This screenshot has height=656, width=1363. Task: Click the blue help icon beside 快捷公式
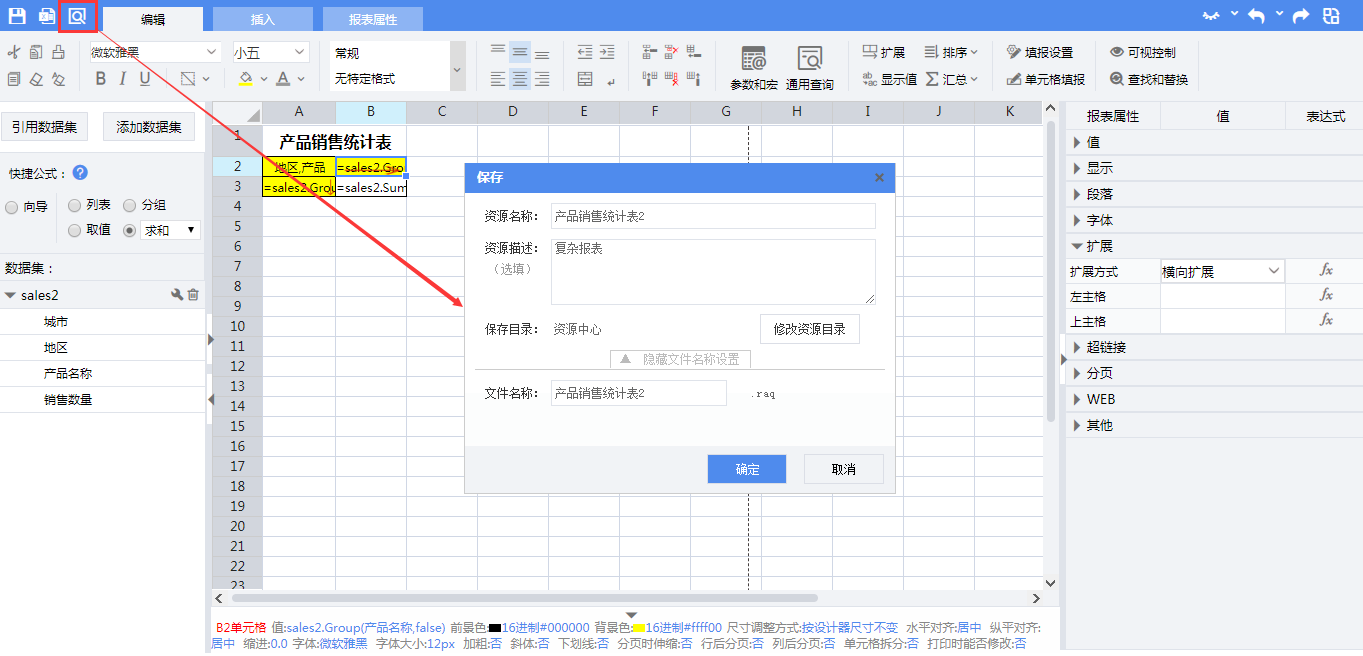[x=80, y=173]
